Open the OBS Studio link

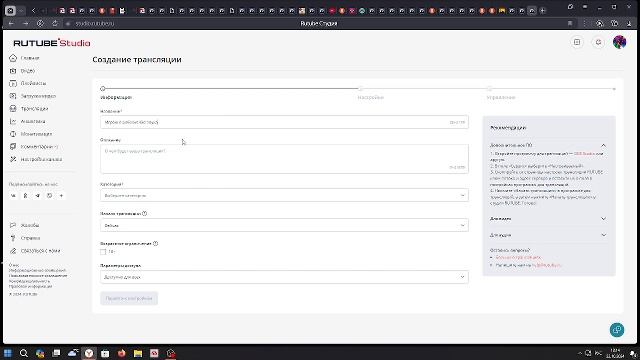584,154
